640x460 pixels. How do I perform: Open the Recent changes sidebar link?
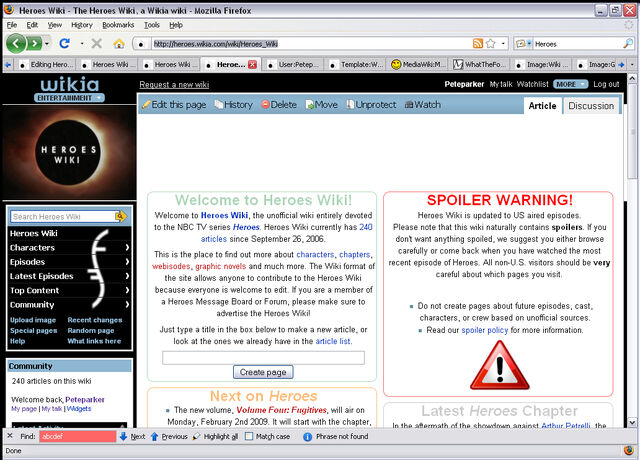[x=95, y=320]
